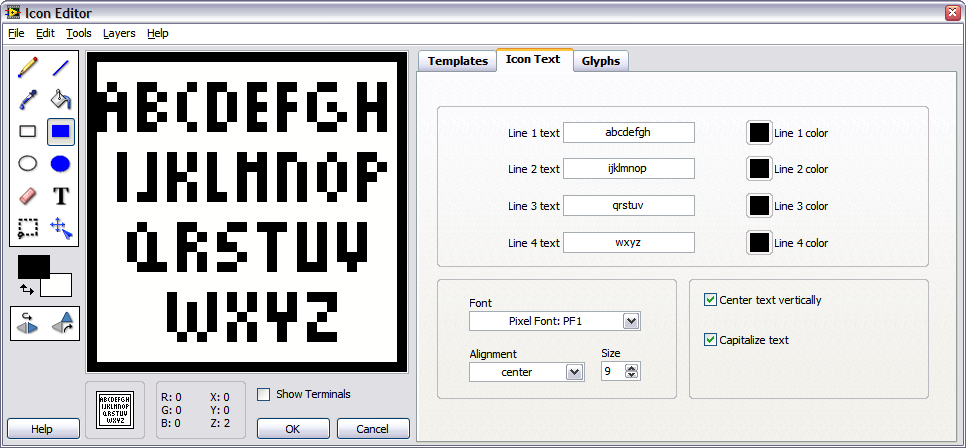
Task: Select the empty Ellipse tool
Action: click(28, 163)
